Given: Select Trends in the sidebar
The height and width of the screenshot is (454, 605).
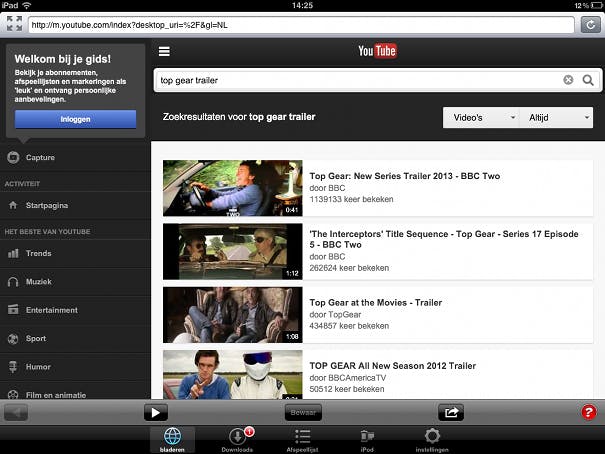Looking at the screenshot, I should pos(38,254).
